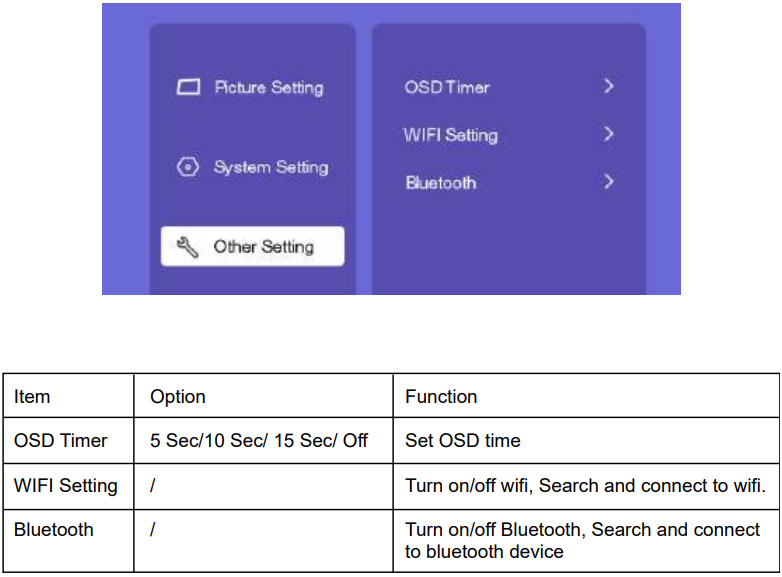This screenshot has height=577, width=782.
Task: Click the Bluetooth table cell in Item column
Action: tap(55, 530)
